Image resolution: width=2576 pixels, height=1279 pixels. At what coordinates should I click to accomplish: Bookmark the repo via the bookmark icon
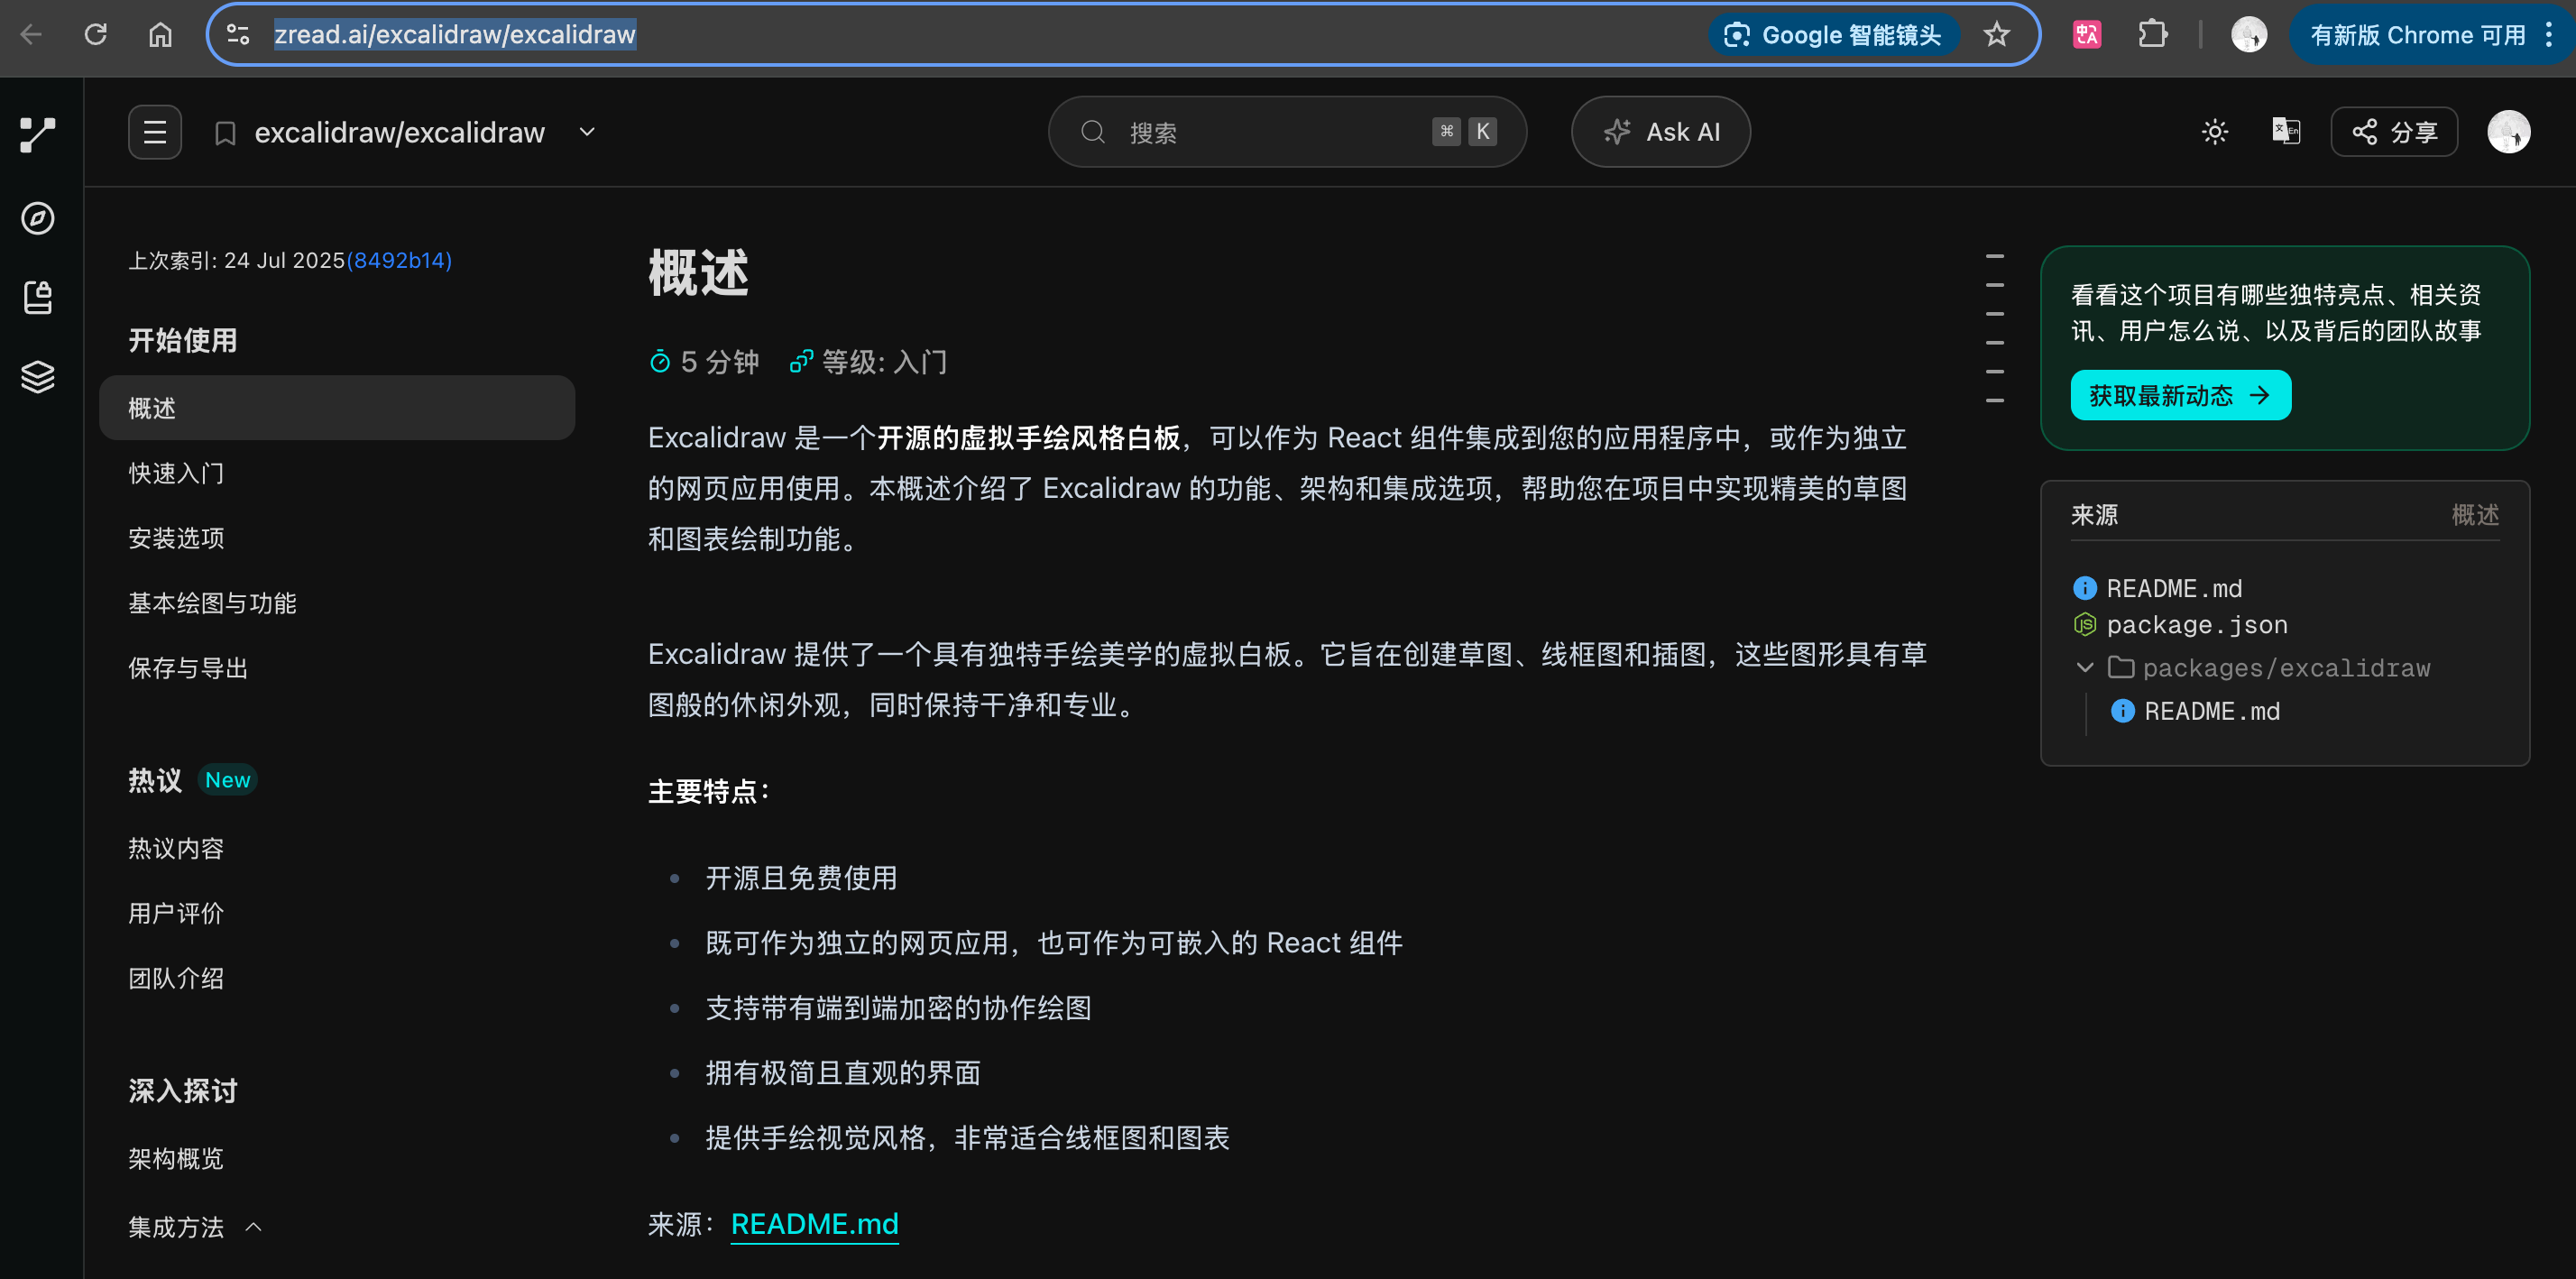pyautogui.click(x=226, y=131)
